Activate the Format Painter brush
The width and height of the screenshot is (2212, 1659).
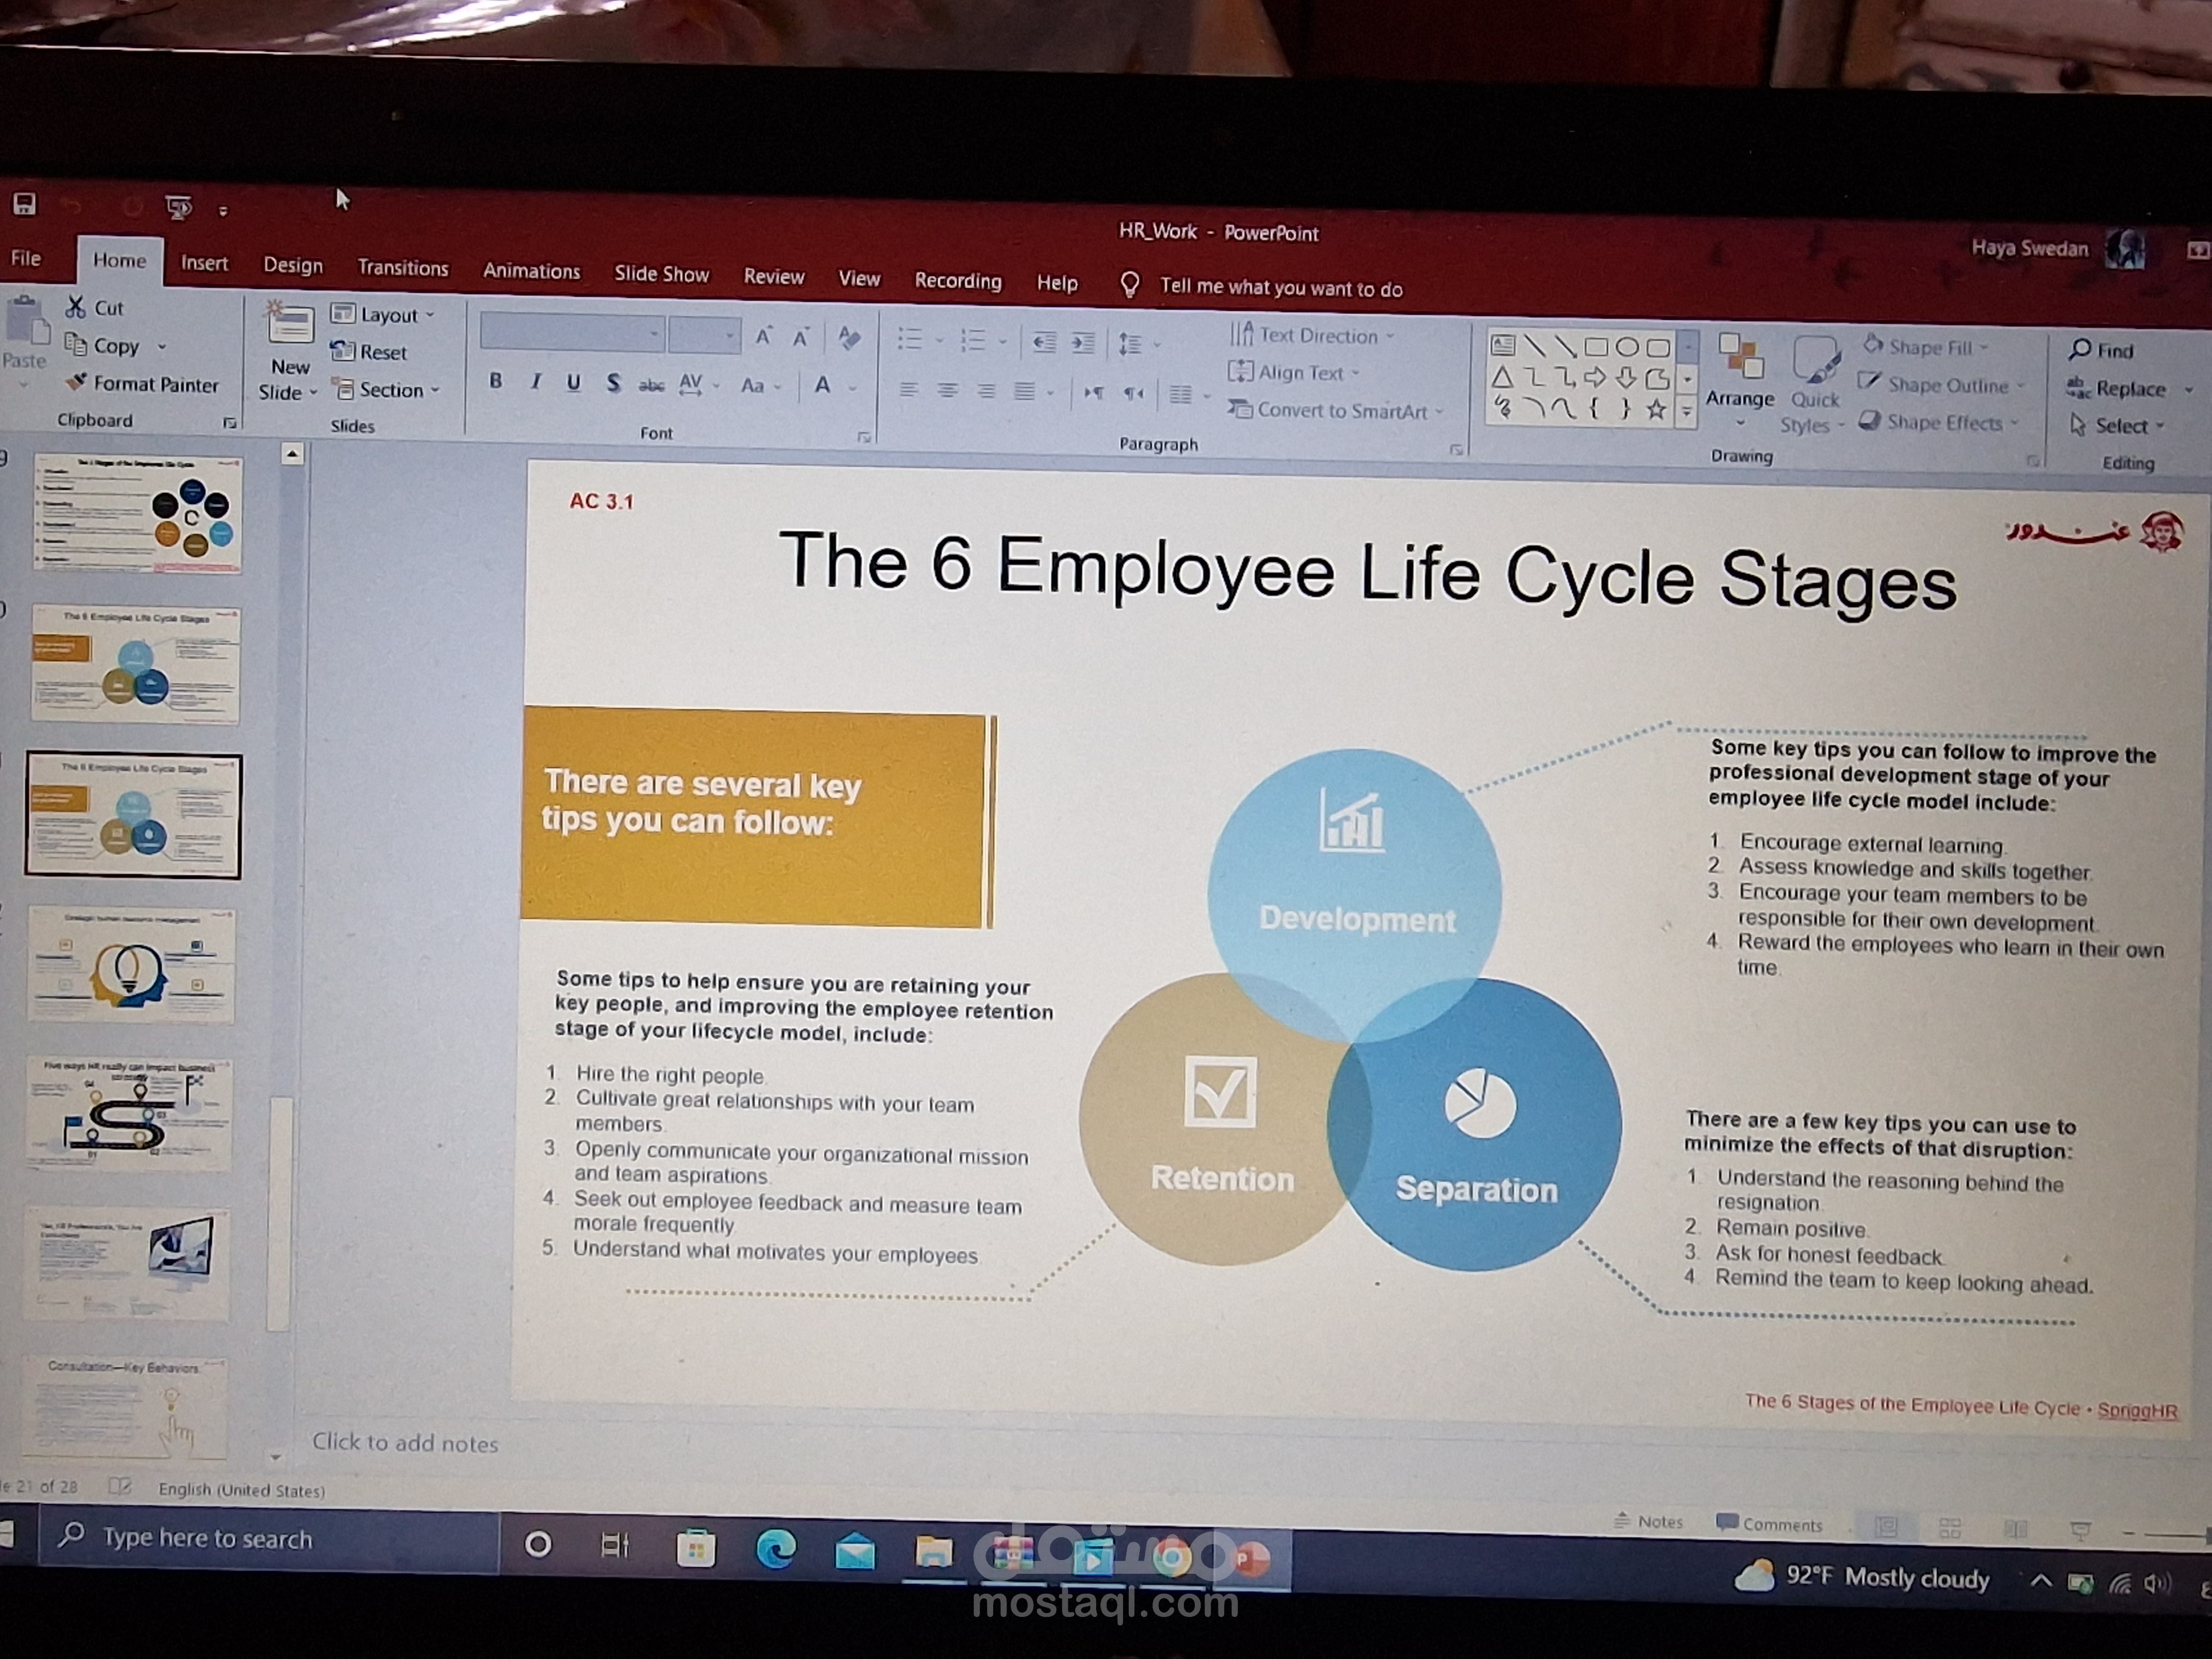point(141,384)
